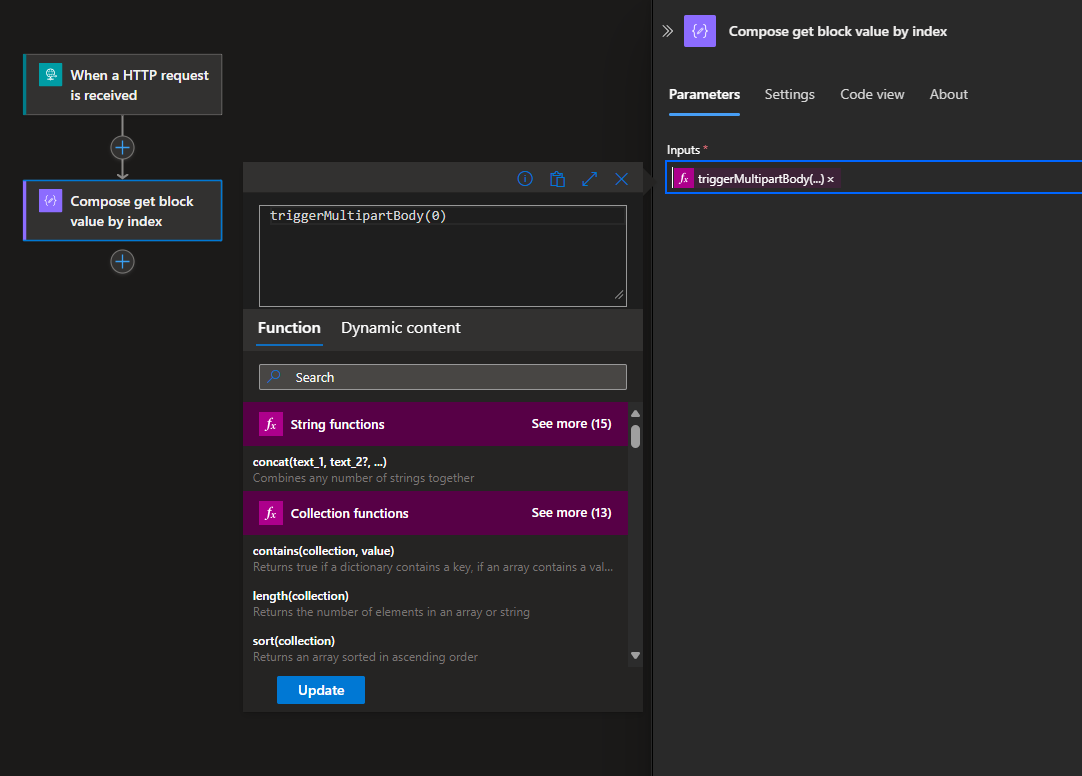Click the expression textarea resize handle
This screenshot has height=776, width=1082.
tap(619, 295)
